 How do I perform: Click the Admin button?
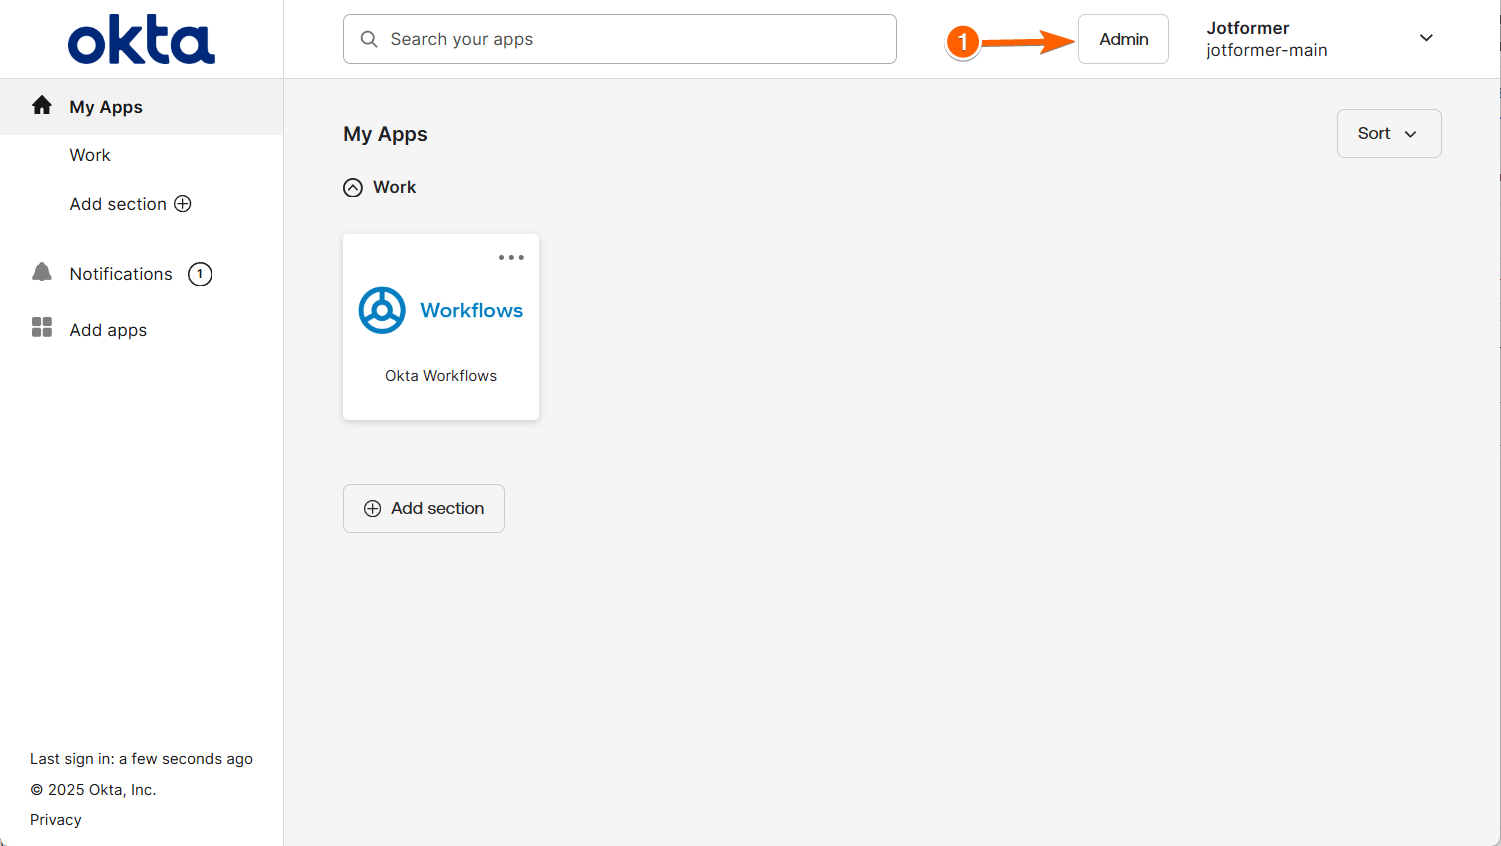point(1123,39)
